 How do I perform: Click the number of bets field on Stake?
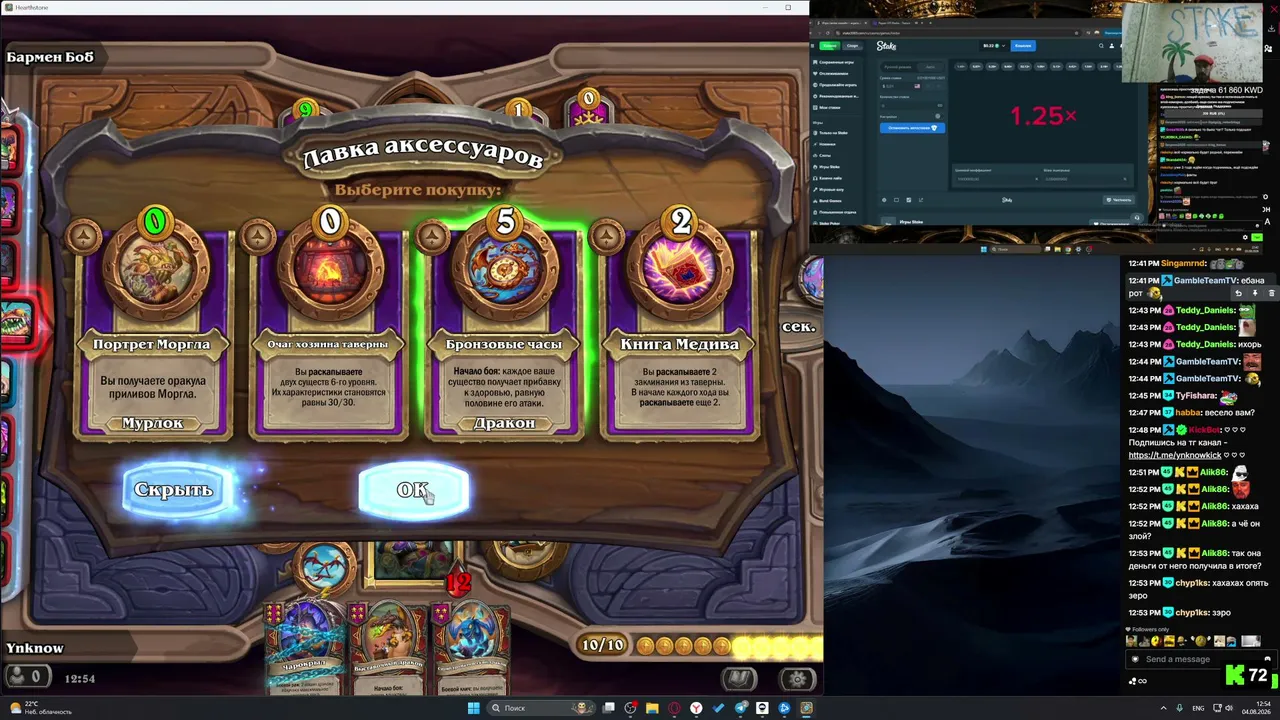[x=911, y=105]
